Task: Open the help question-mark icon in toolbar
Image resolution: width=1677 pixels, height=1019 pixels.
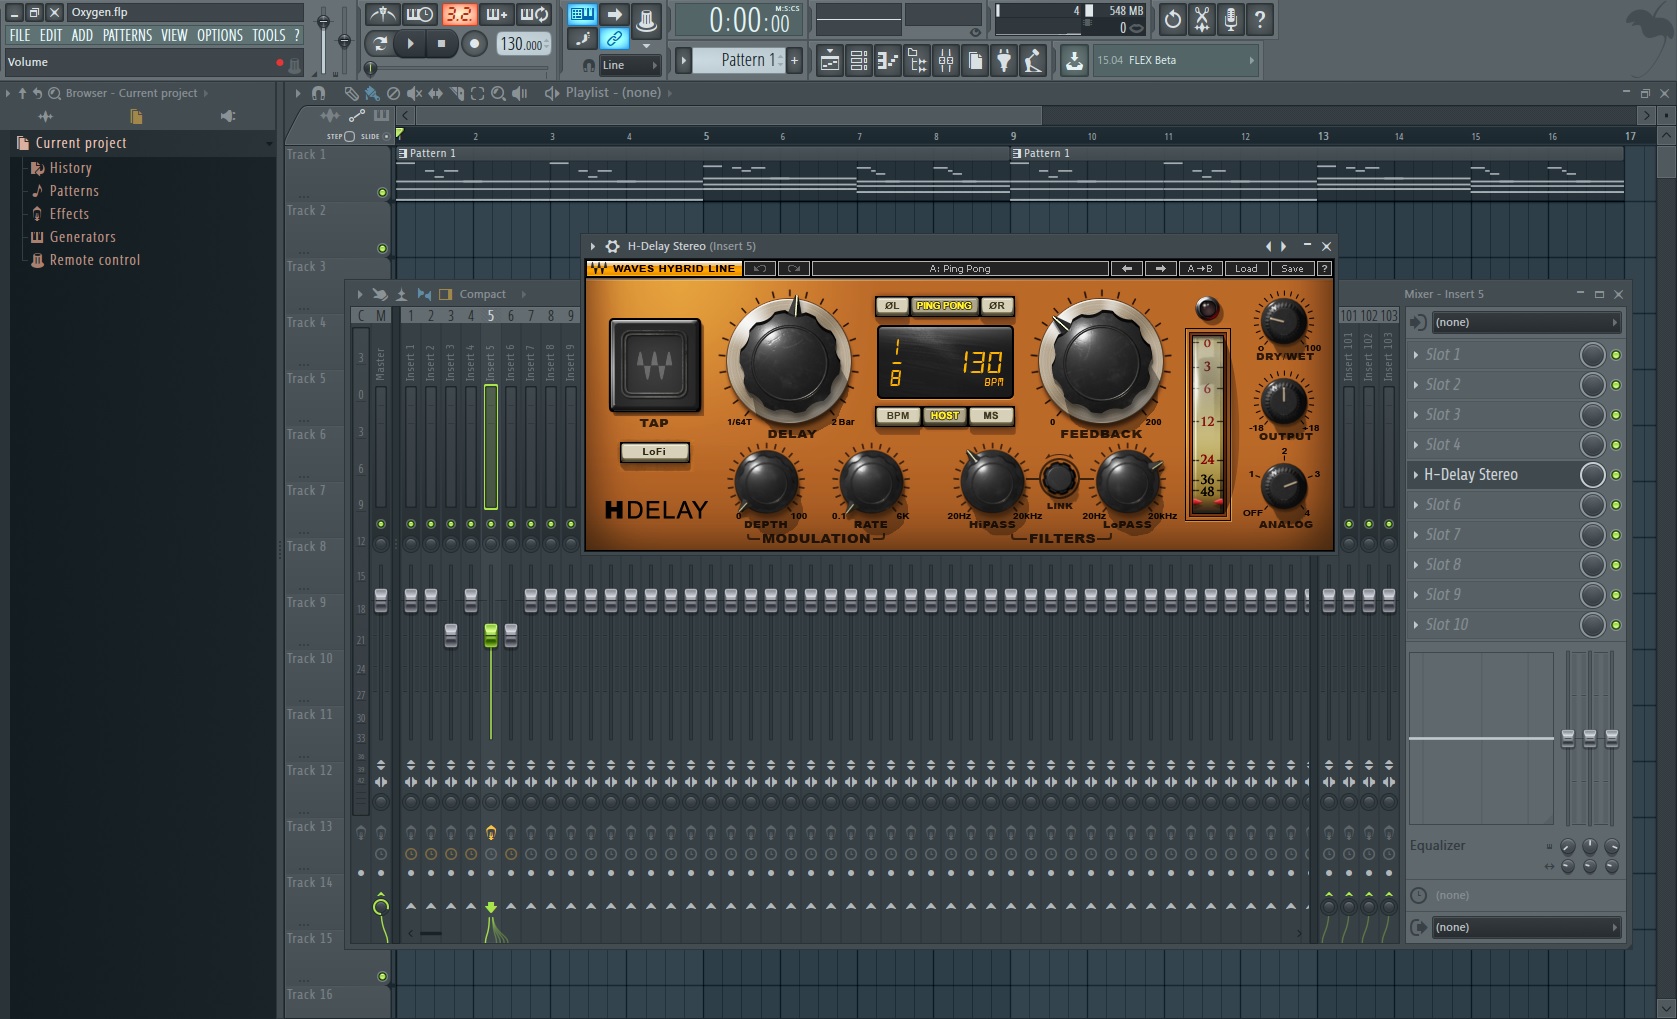Action: pos(1260,19)
